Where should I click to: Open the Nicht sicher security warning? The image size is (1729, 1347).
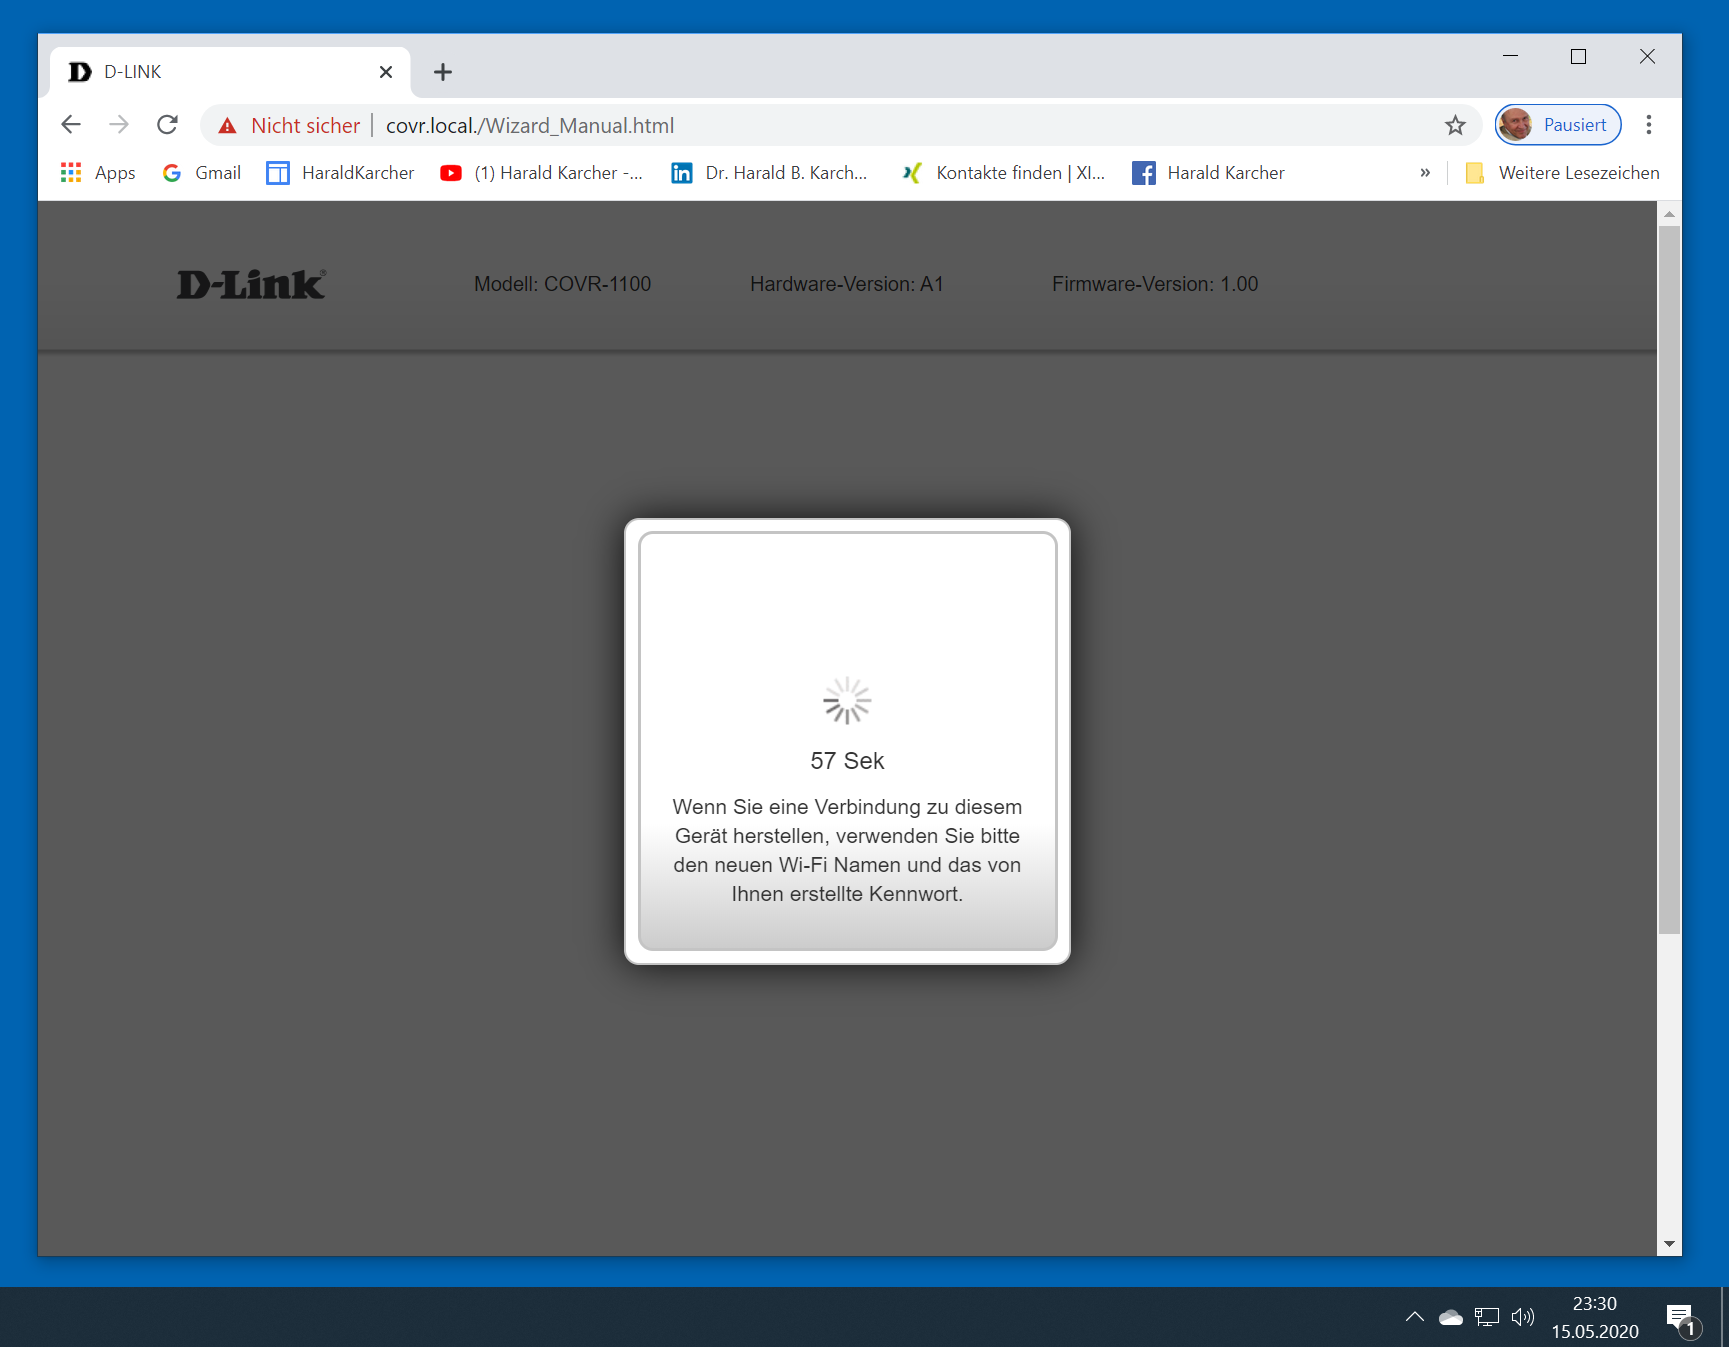[x=289, y=125]
